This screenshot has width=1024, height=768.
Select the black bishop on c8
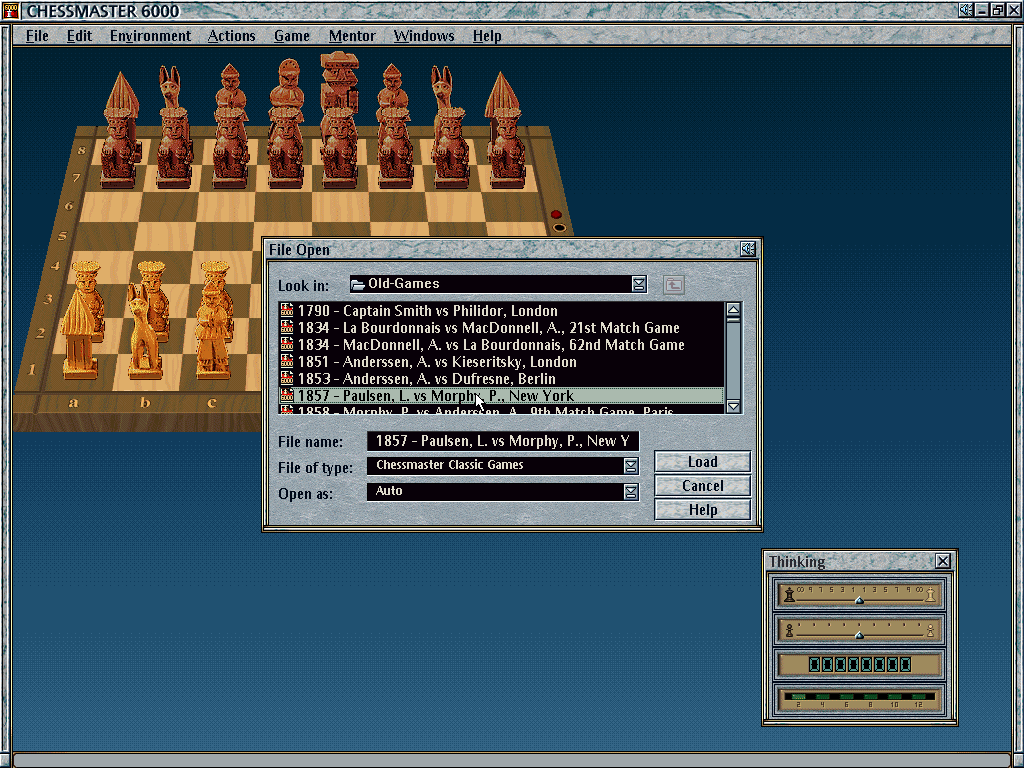coord(230,90)
